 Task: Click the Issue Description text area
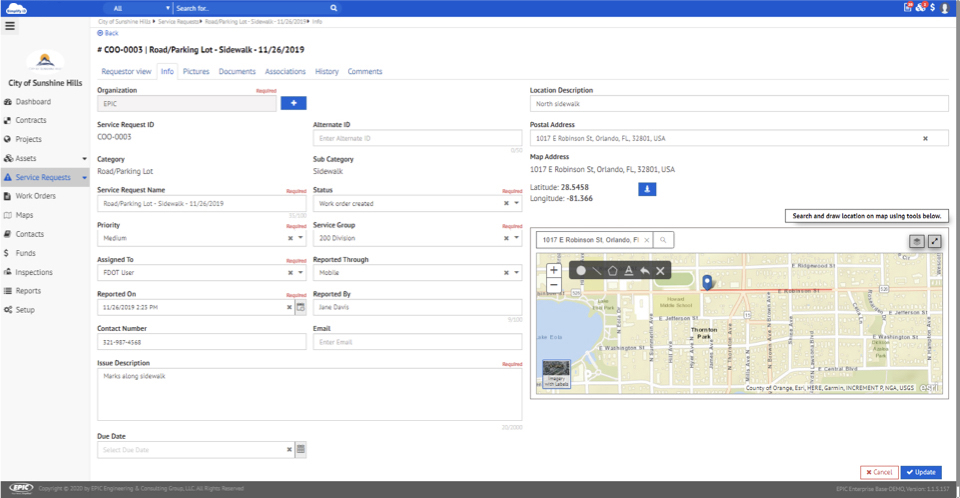coord(310,395)
